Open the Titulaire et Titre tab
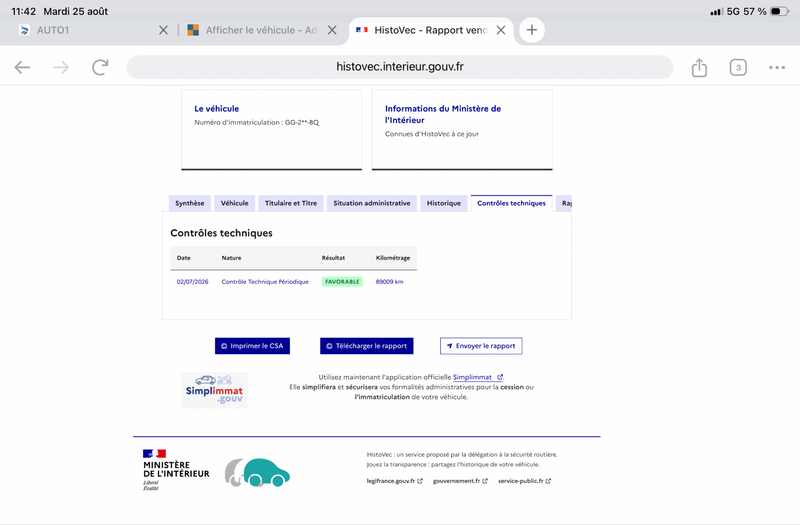This screenshot has width=800, height=525. [x=291, y=203]
